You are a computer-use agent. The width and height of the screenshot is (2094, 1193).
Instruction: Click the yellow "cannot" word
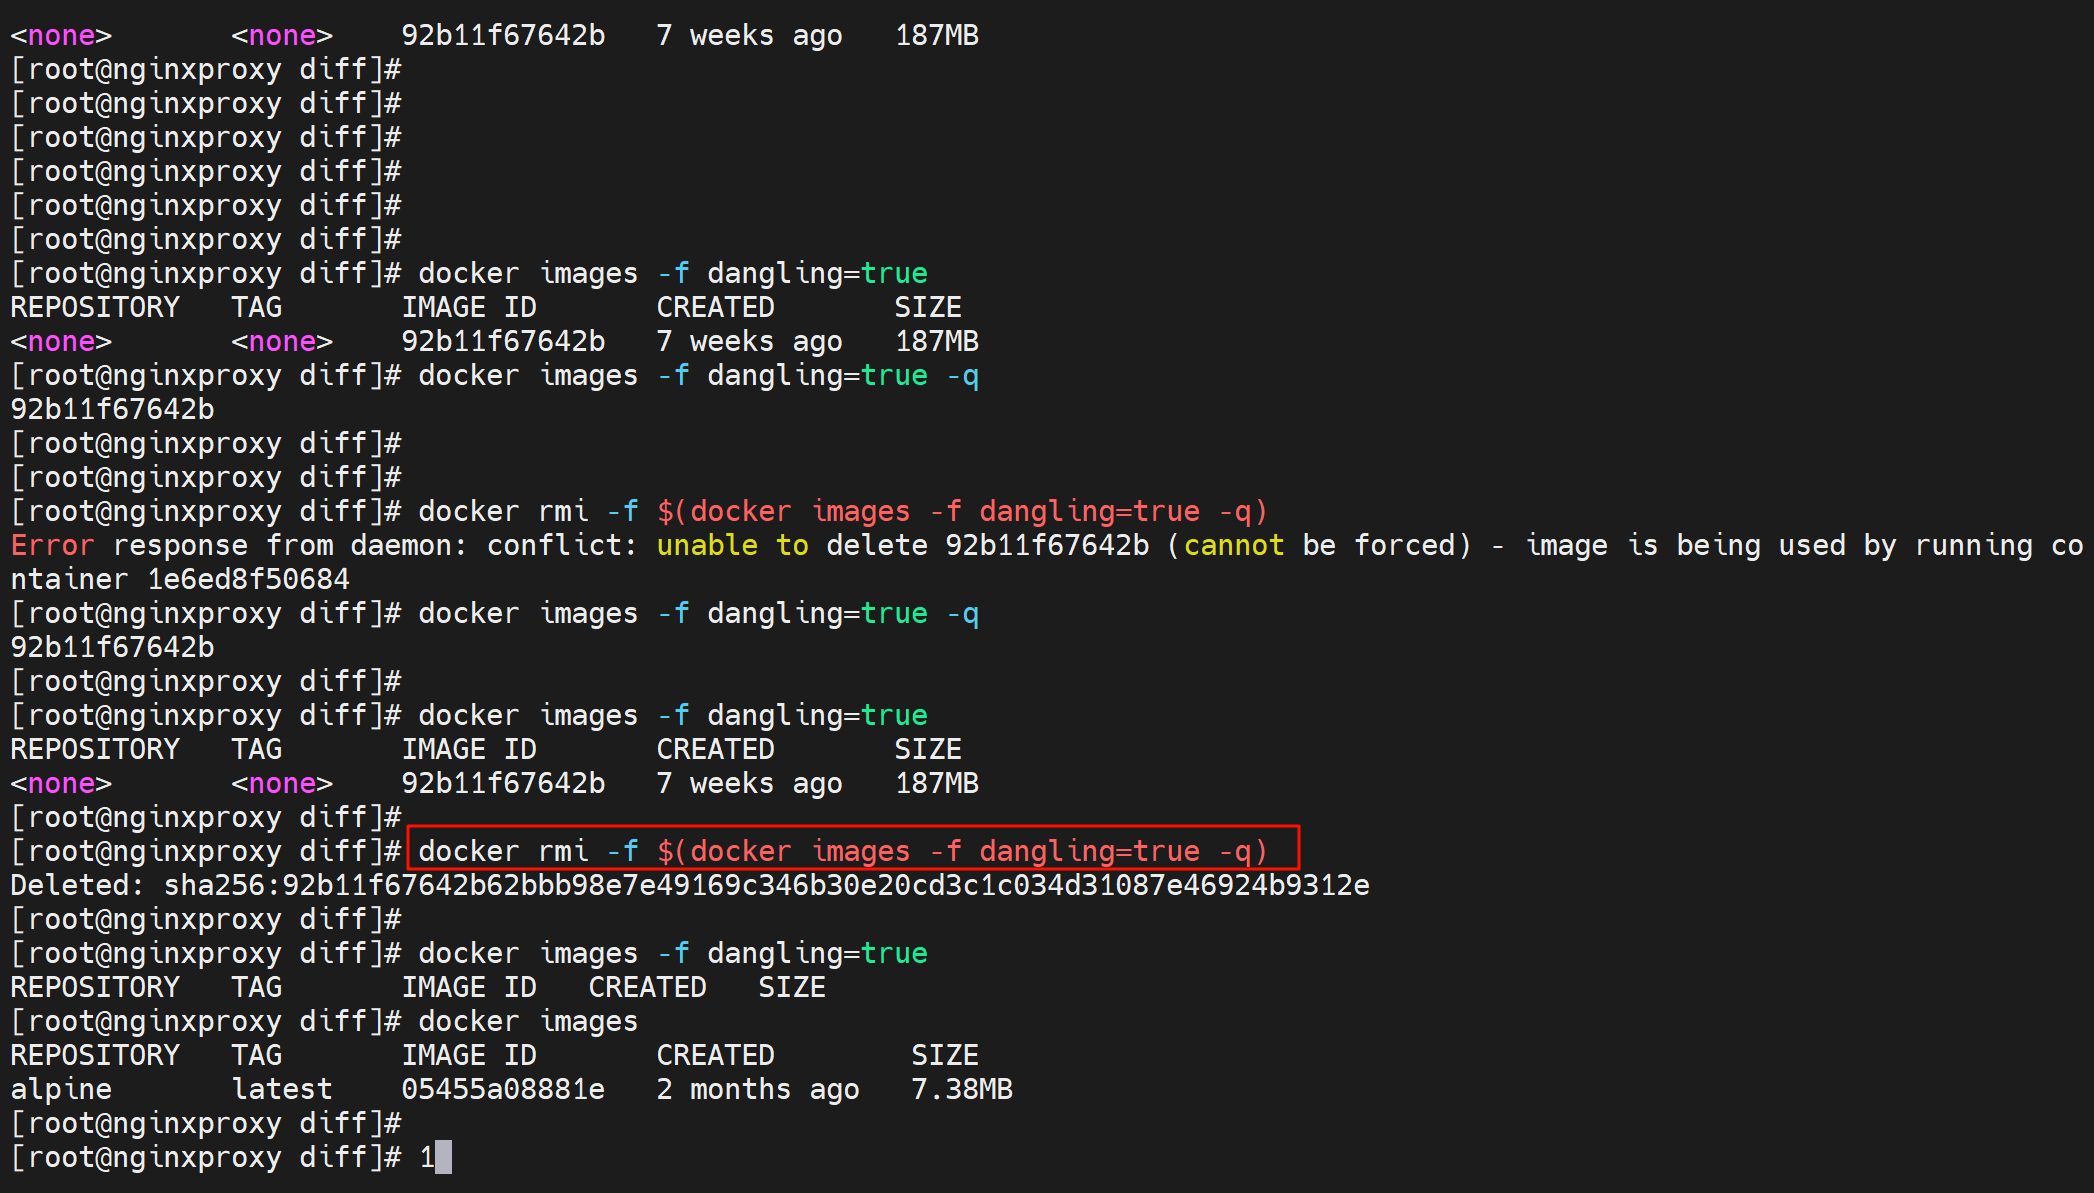1233,545
